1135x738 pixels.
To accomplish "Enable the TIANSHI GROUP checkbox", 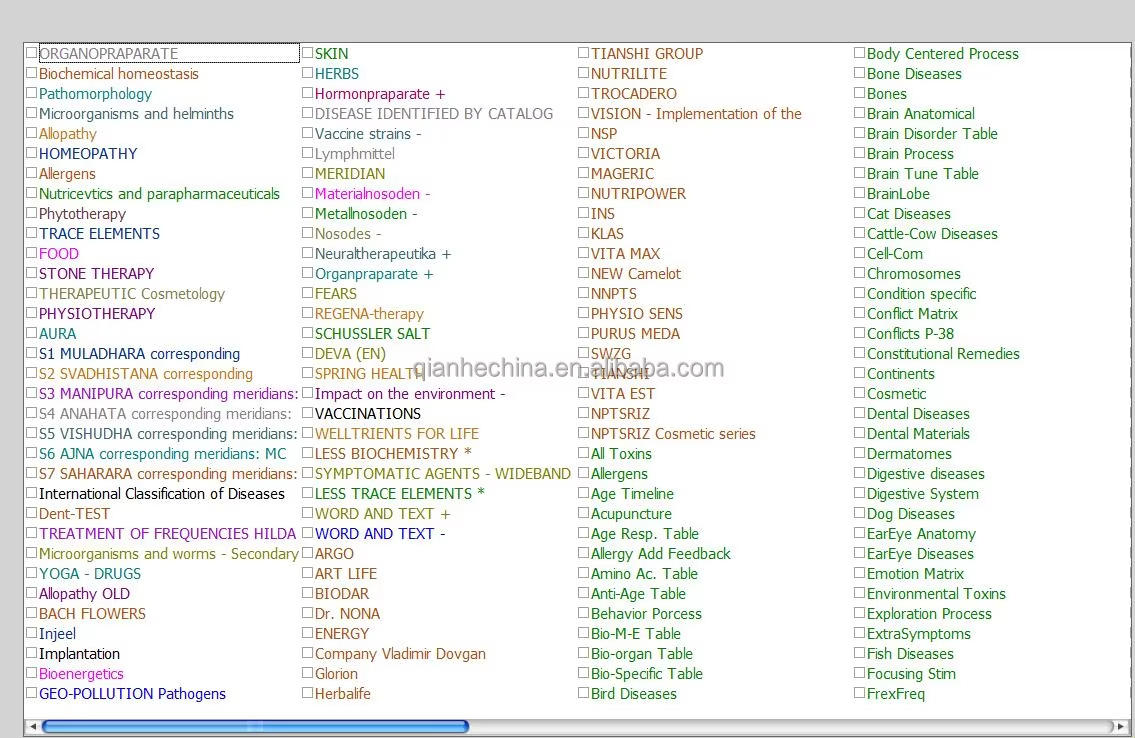I will [583, 53].
